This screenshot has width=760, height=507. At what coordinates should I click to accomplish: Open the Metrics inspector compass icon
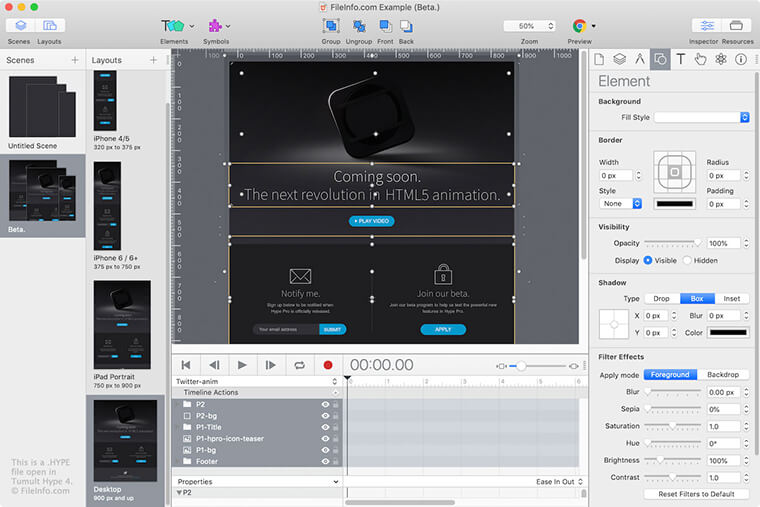(640, 59)
